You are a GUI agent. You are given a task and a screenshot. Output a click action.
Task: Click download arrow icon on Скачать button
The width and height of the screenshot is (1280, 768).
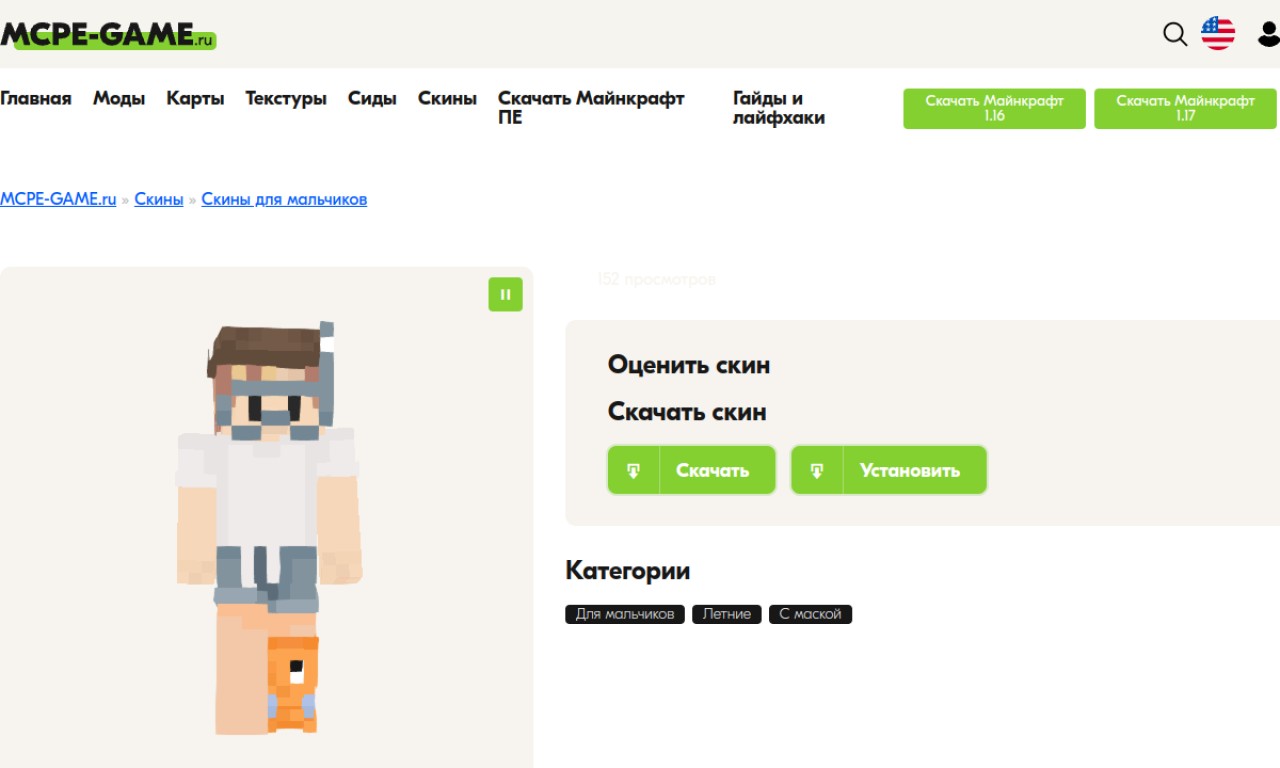[634, 470]
